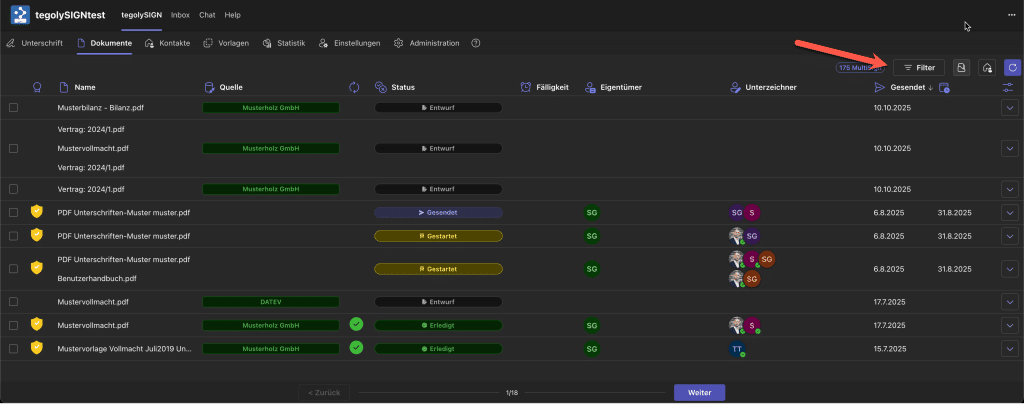The width and height of the screenshot is (1024, 405).
Task: Expand the dropdown on the Gesendet status row
Action: click(x=1010, y=212)
